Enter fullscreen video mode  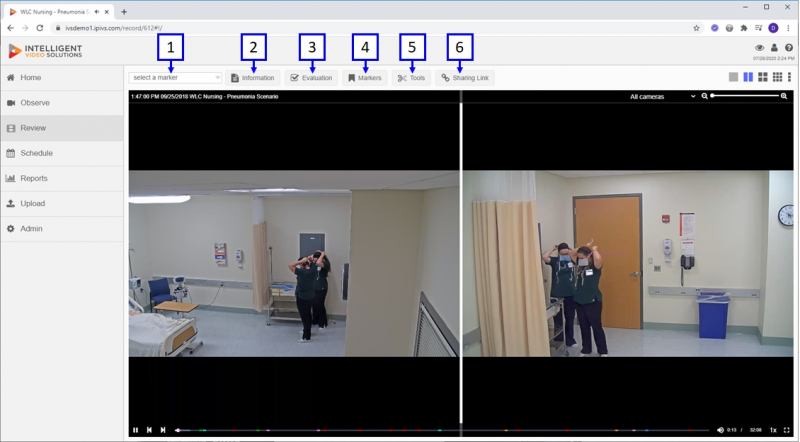[x=787, y=430]
